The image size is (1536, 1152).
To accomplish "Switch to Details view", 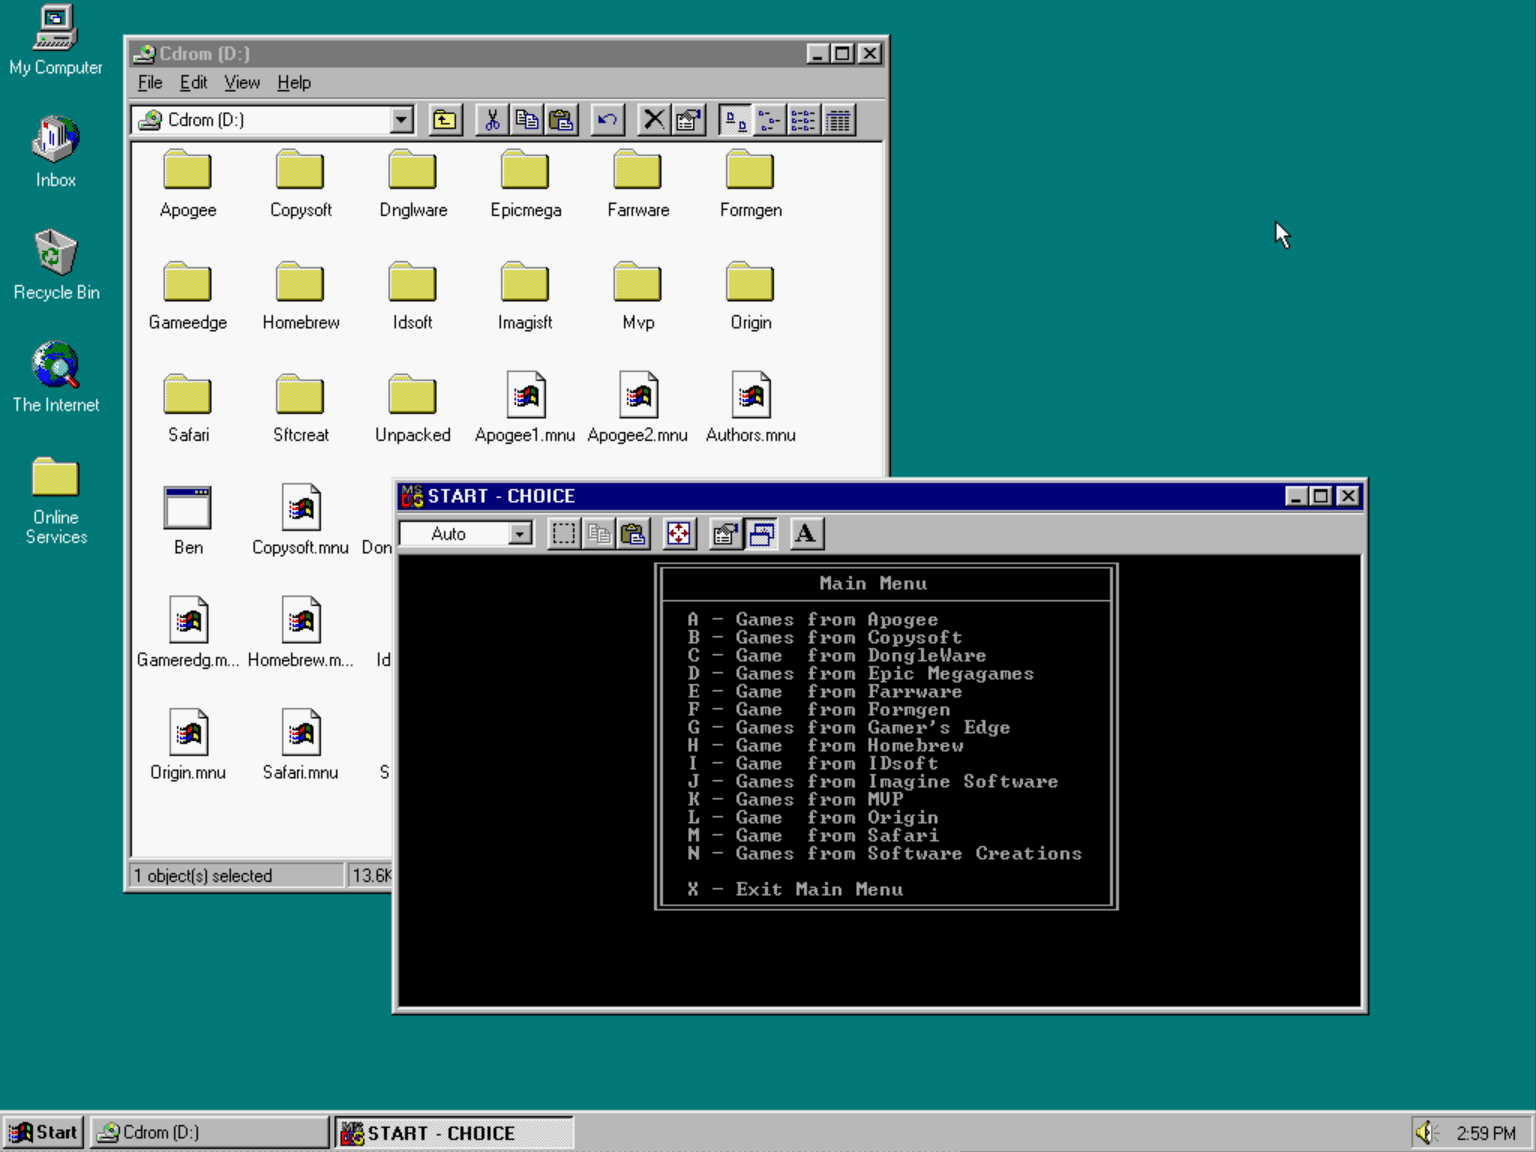I will pyautogui.click(x=838, y=120).
